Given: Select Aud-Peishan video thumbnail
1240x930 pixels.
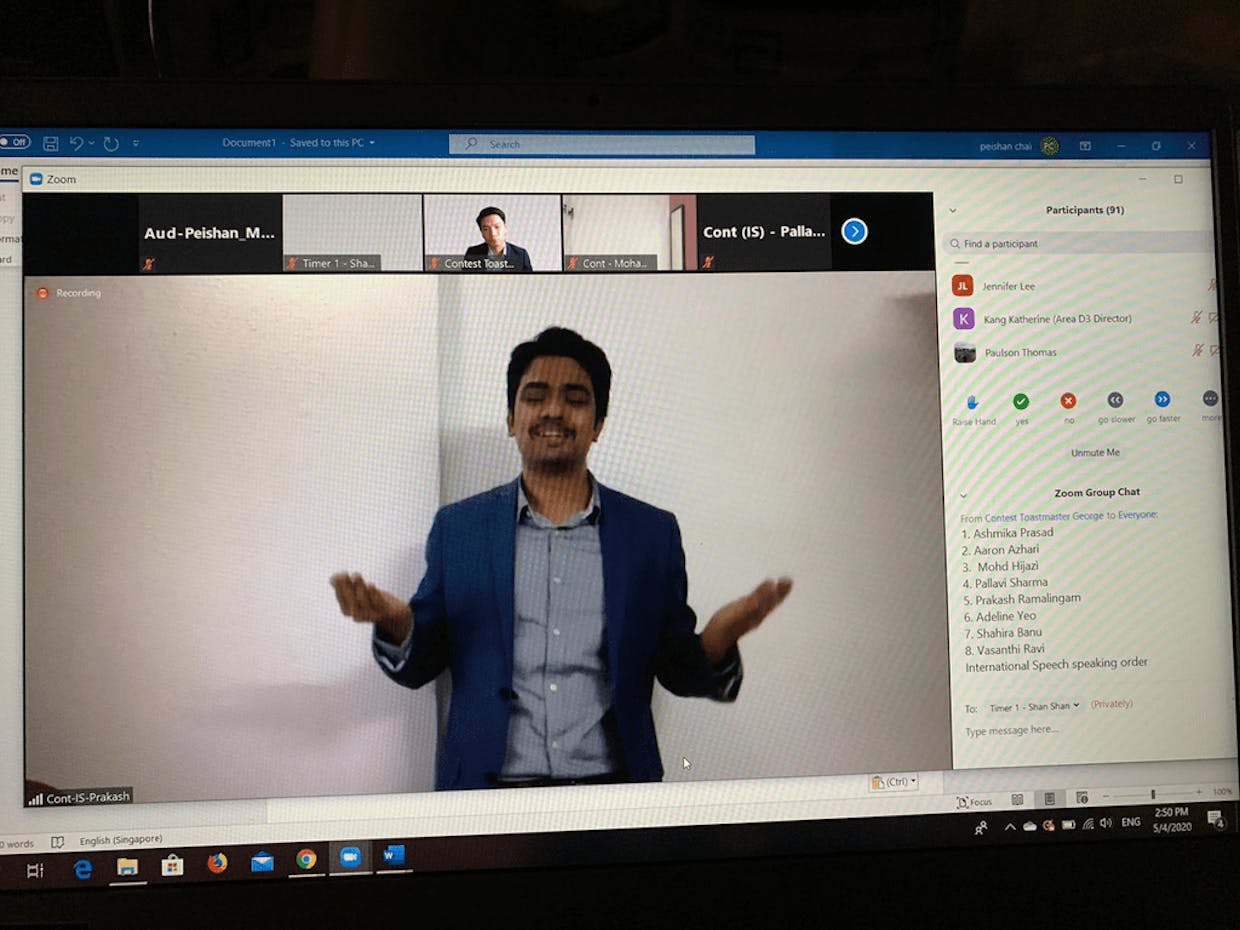Looking at the screenshot, I should pyautogui.click(x=209, y=233).
